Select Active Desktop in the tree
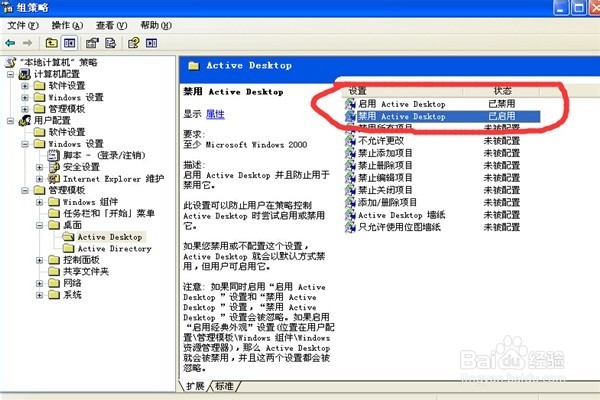This screenshot has height=400, width=600. click(x=110, y=237)
